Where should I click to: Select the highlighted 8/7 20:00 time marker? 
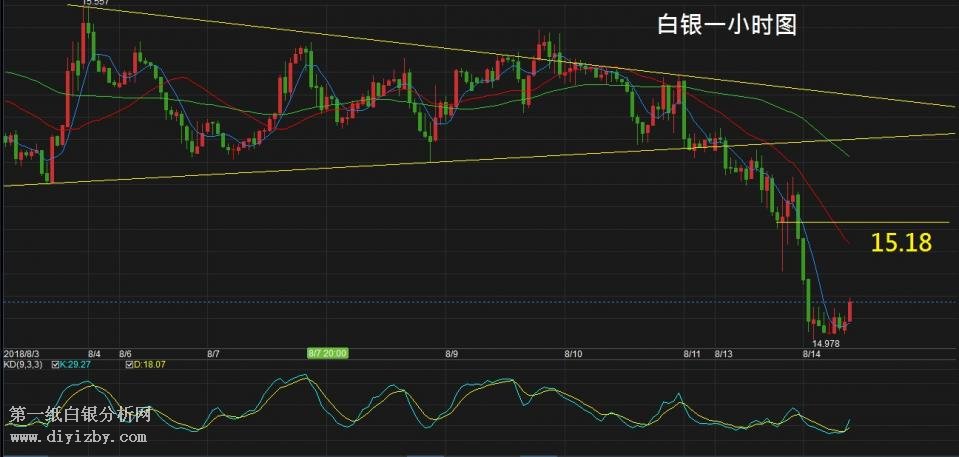point(328,353)
